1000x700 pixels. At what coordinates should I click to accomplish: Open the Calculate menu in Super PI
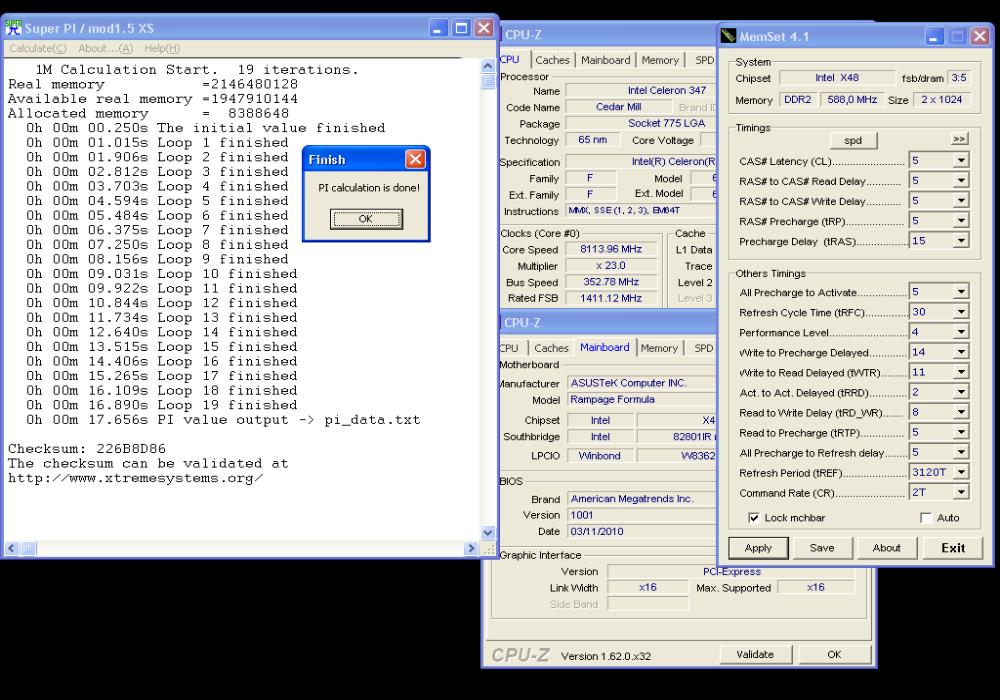[x=38, y=48]
